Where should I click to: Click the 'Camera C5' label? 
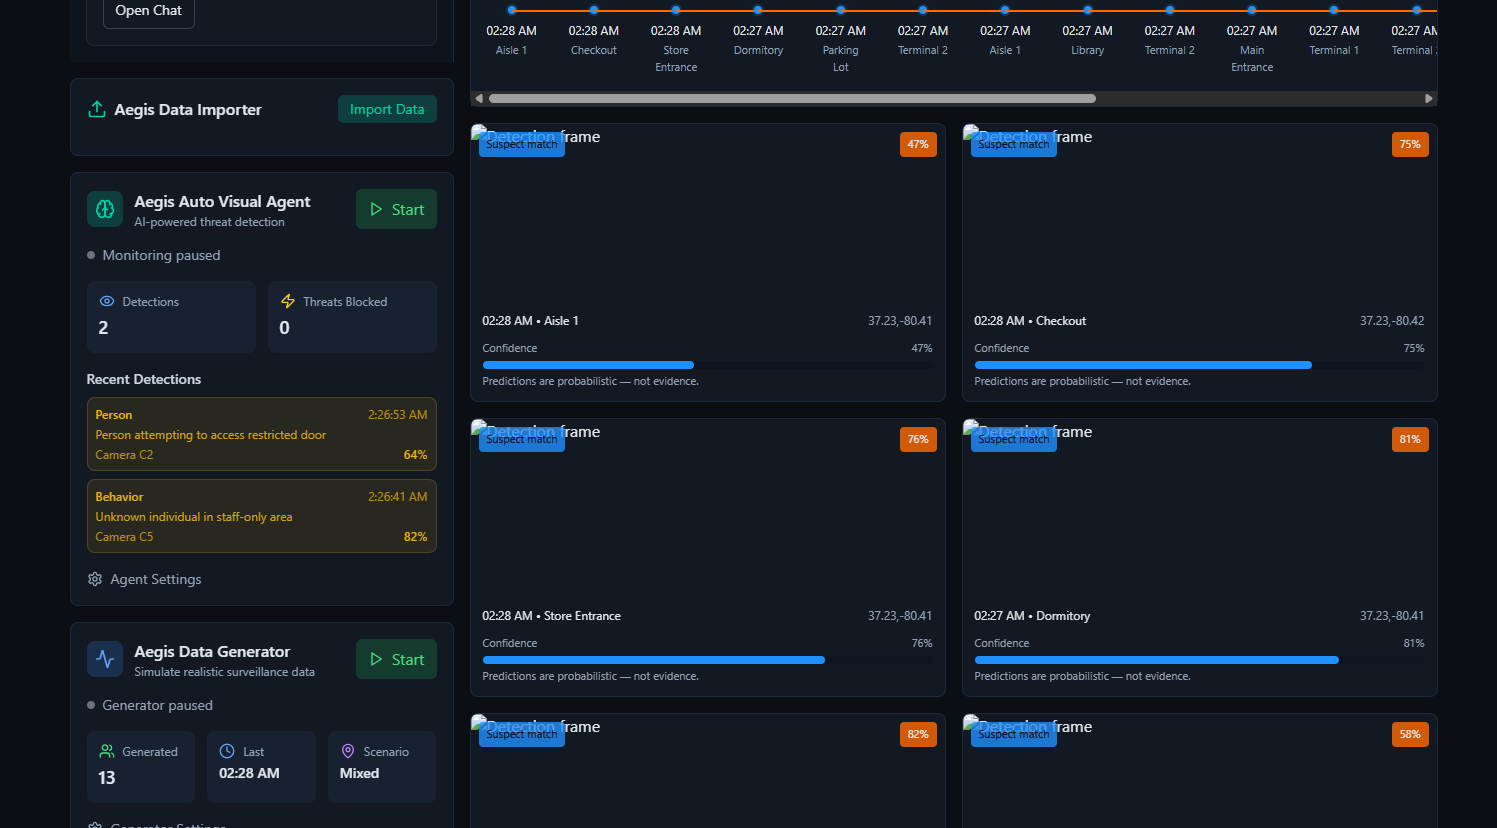[124, 537]
